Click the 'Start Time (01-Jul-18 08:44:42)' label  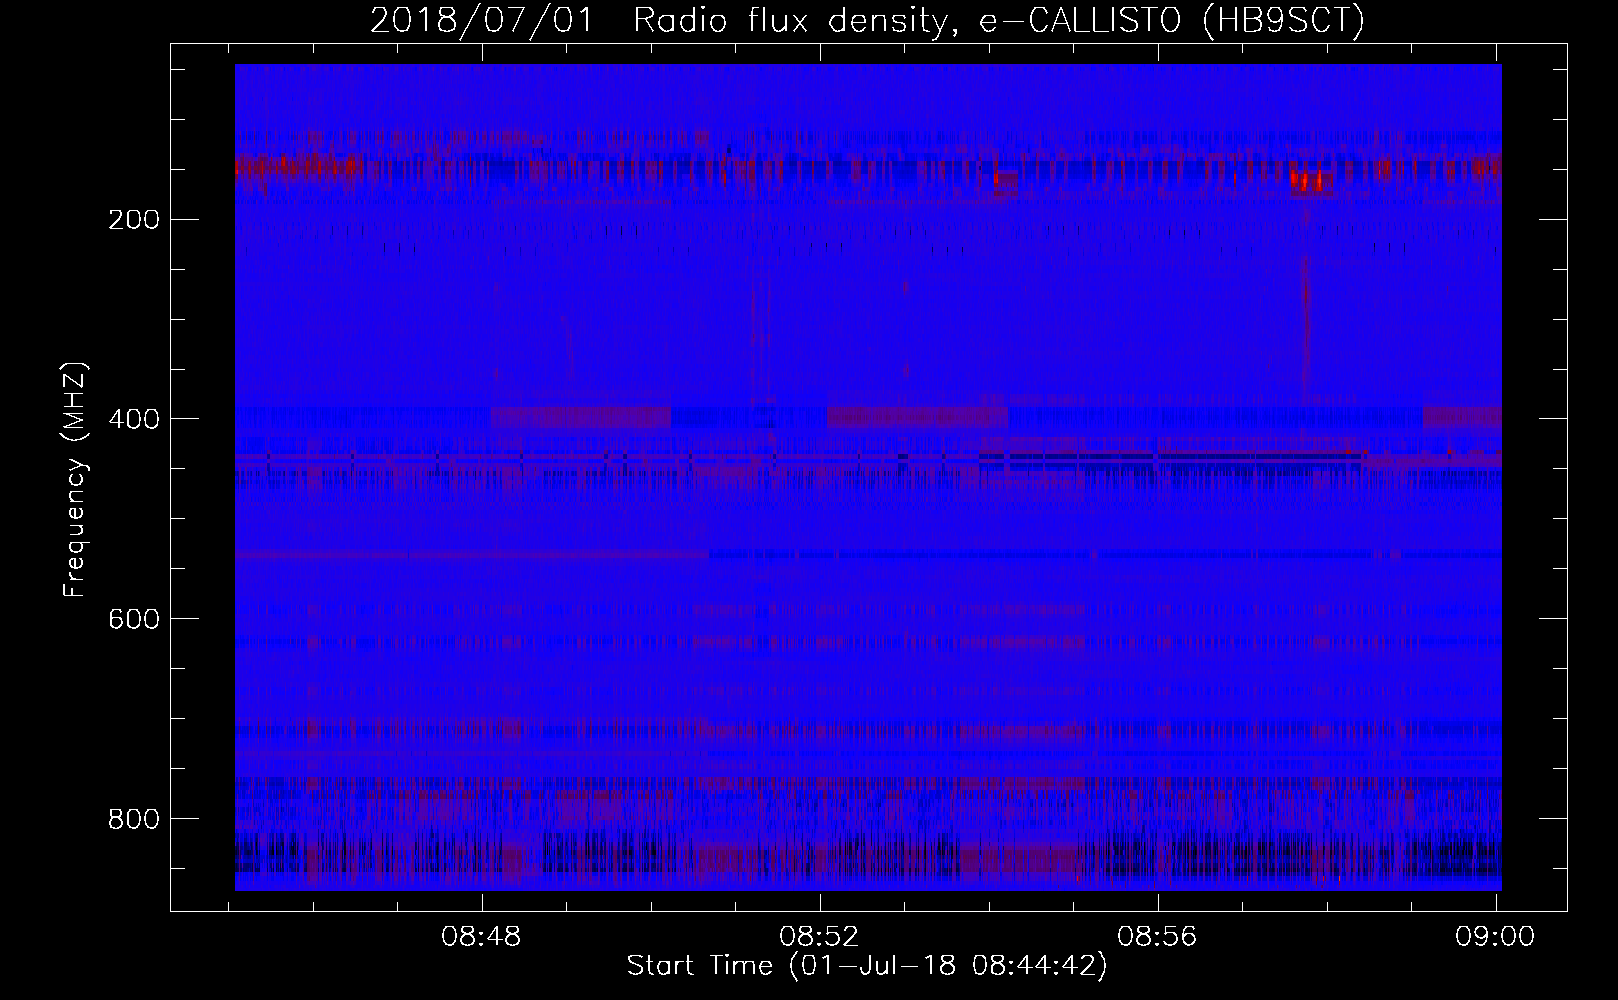(x=867, y=966)
